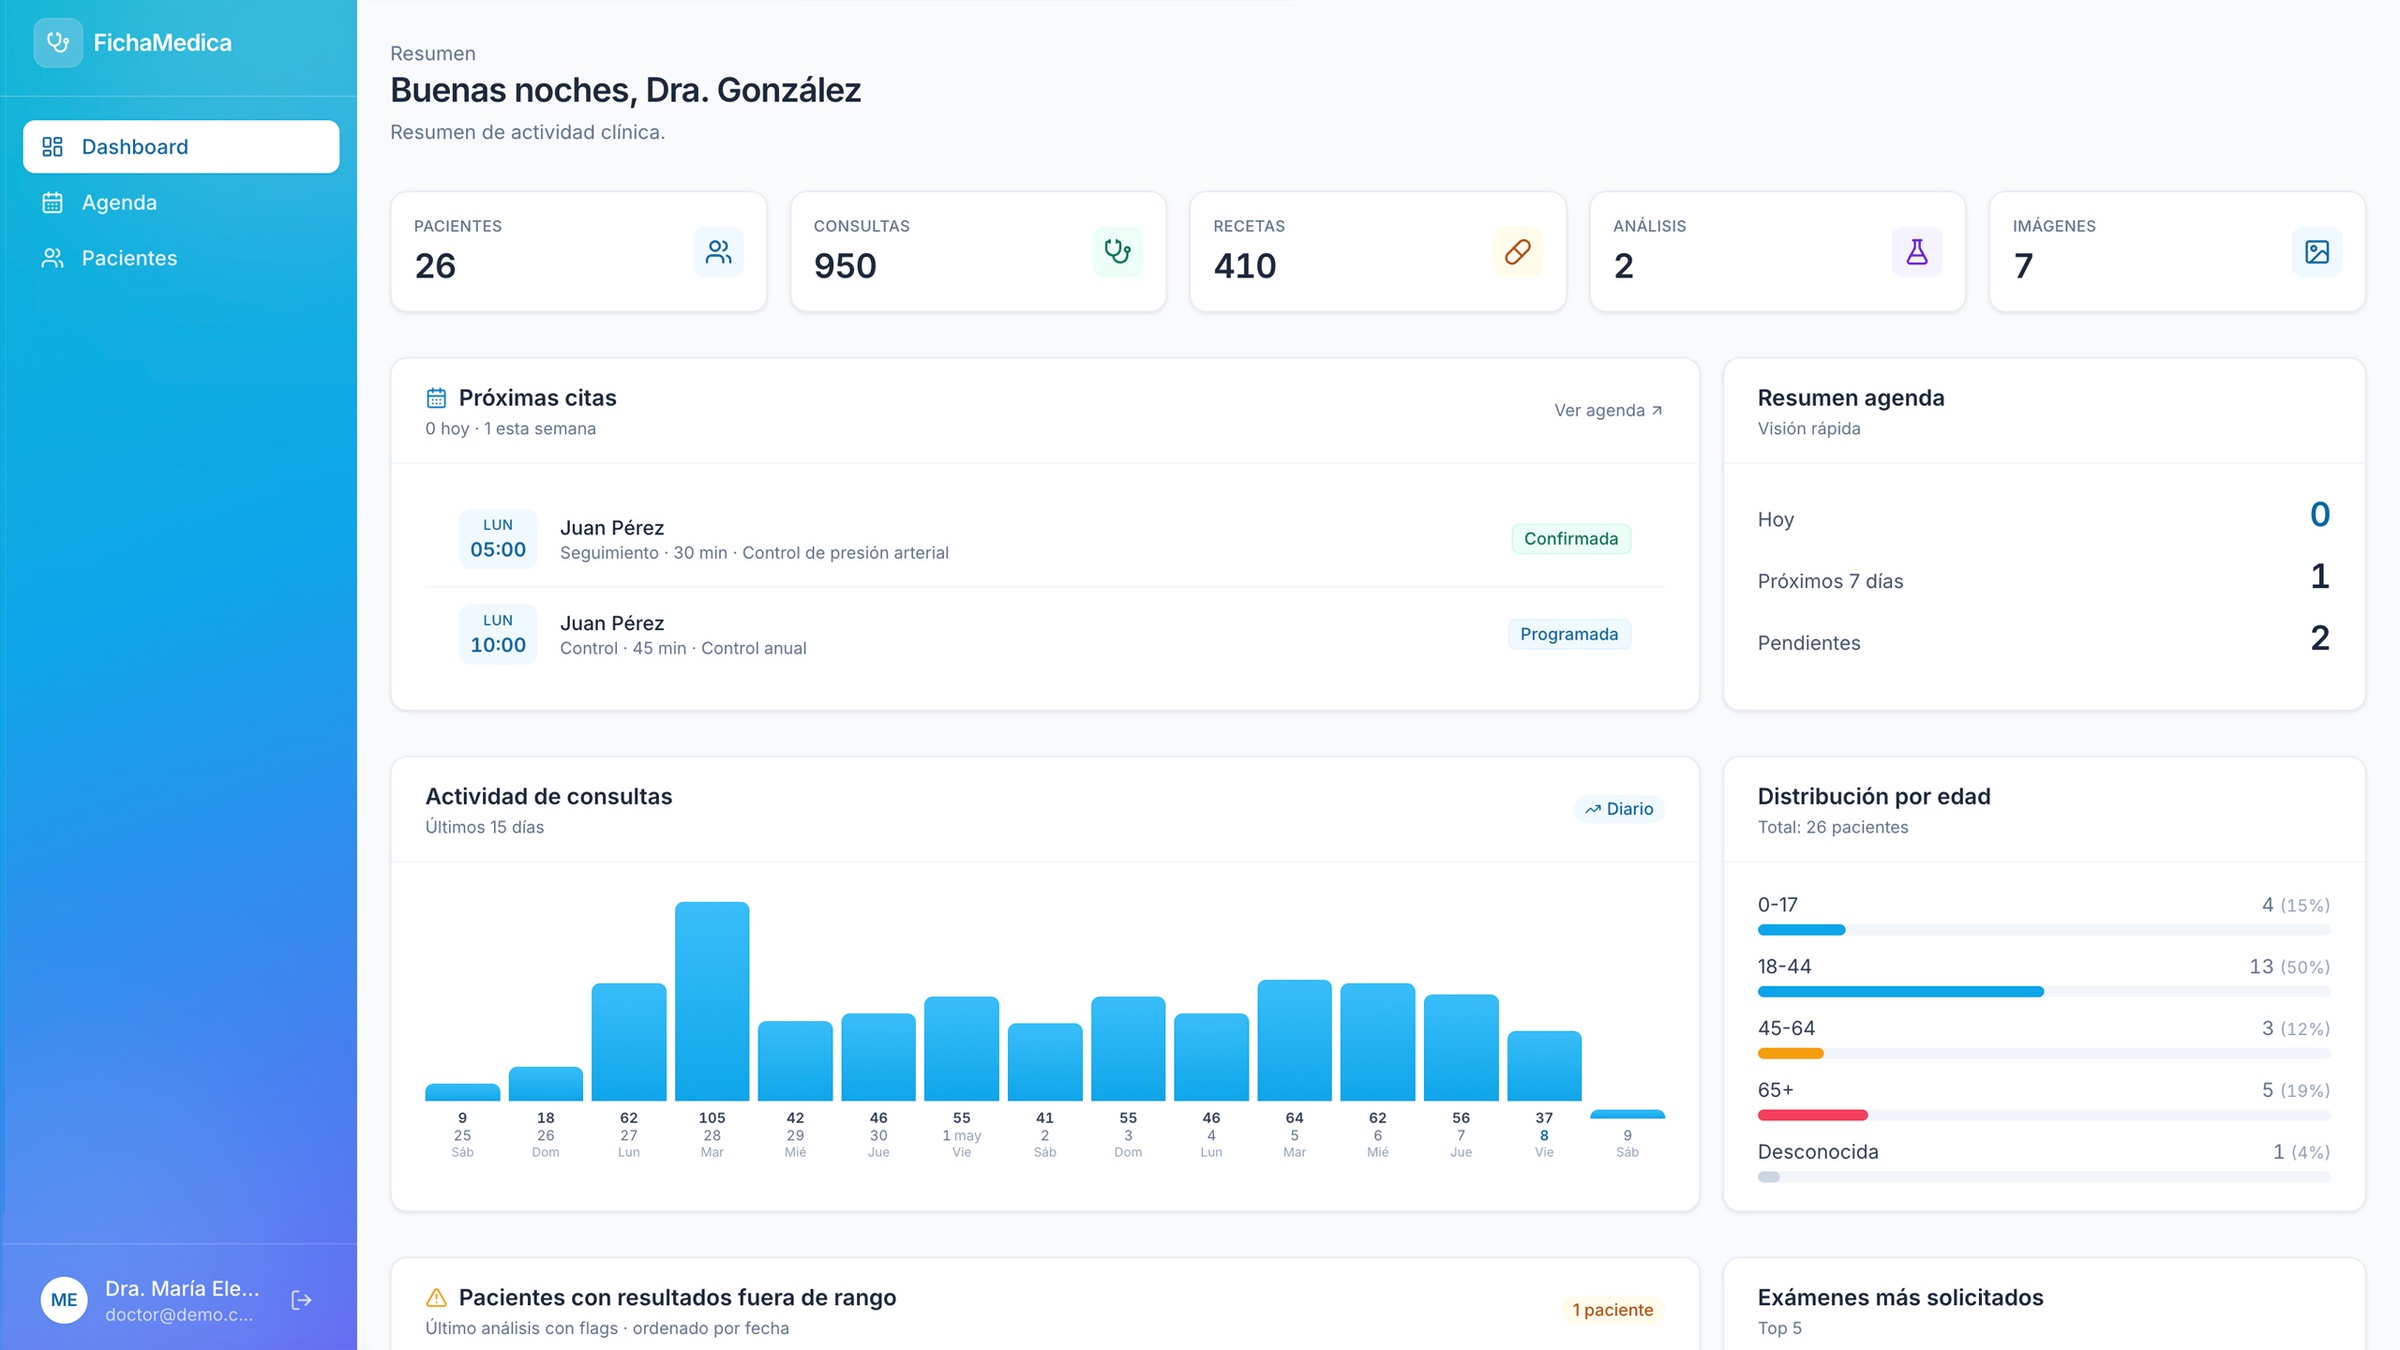Click the bar for 5 Mar with 64
The width and height of the screenshot is (2400, 1350).
coord(1294,1040)
